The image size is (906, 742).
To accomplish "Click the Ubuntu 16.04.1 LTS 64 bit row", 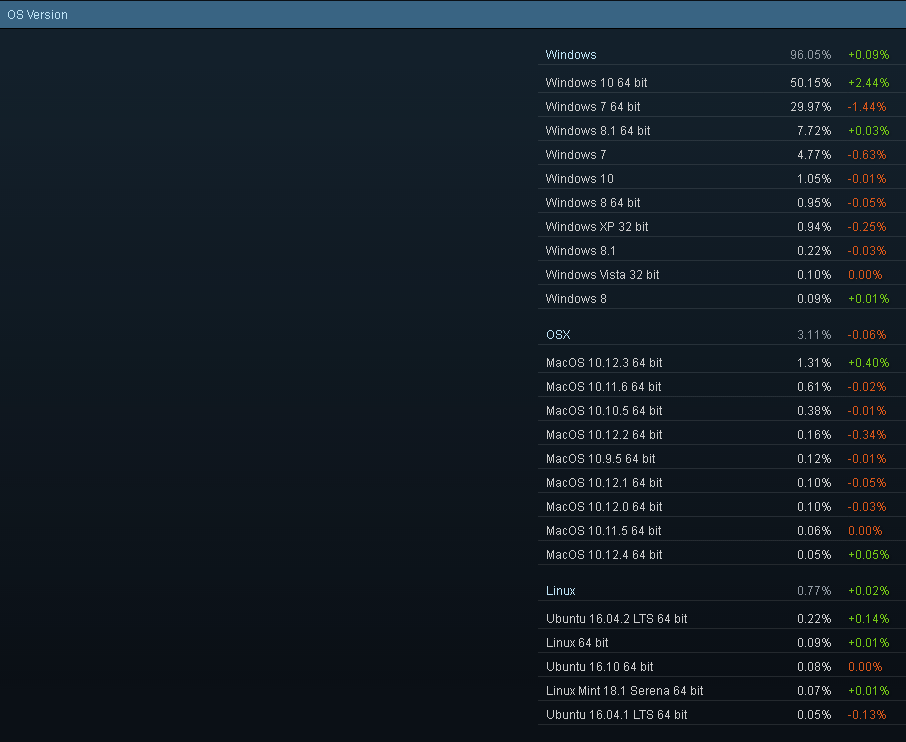I will pyautogui.click(x=722, y=715).
